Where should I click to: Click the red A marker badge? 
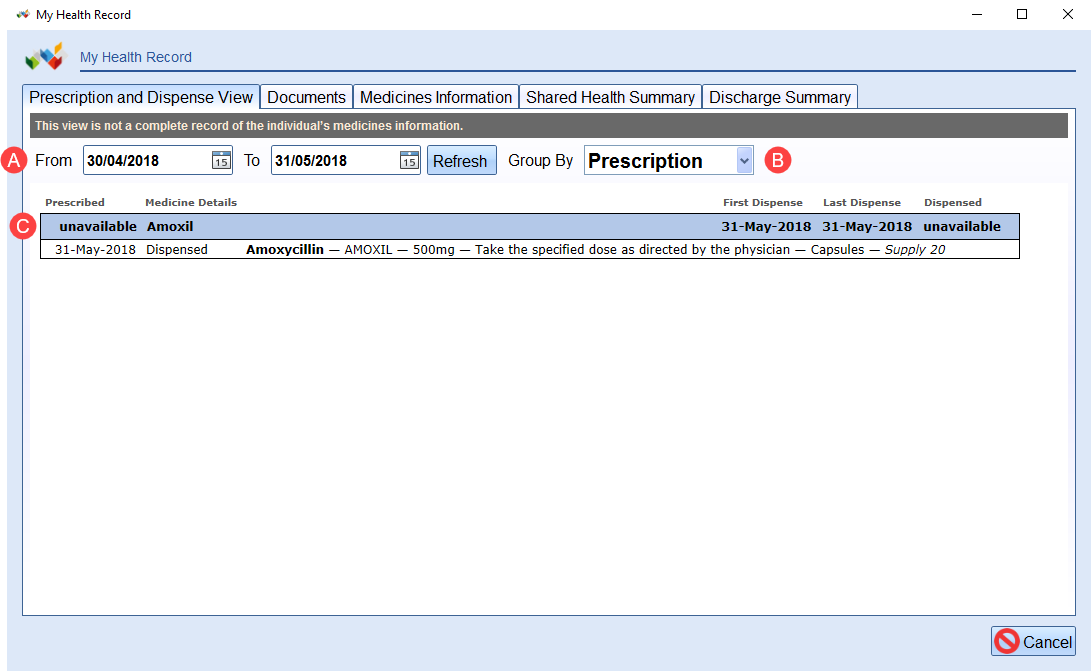[13, 159]
